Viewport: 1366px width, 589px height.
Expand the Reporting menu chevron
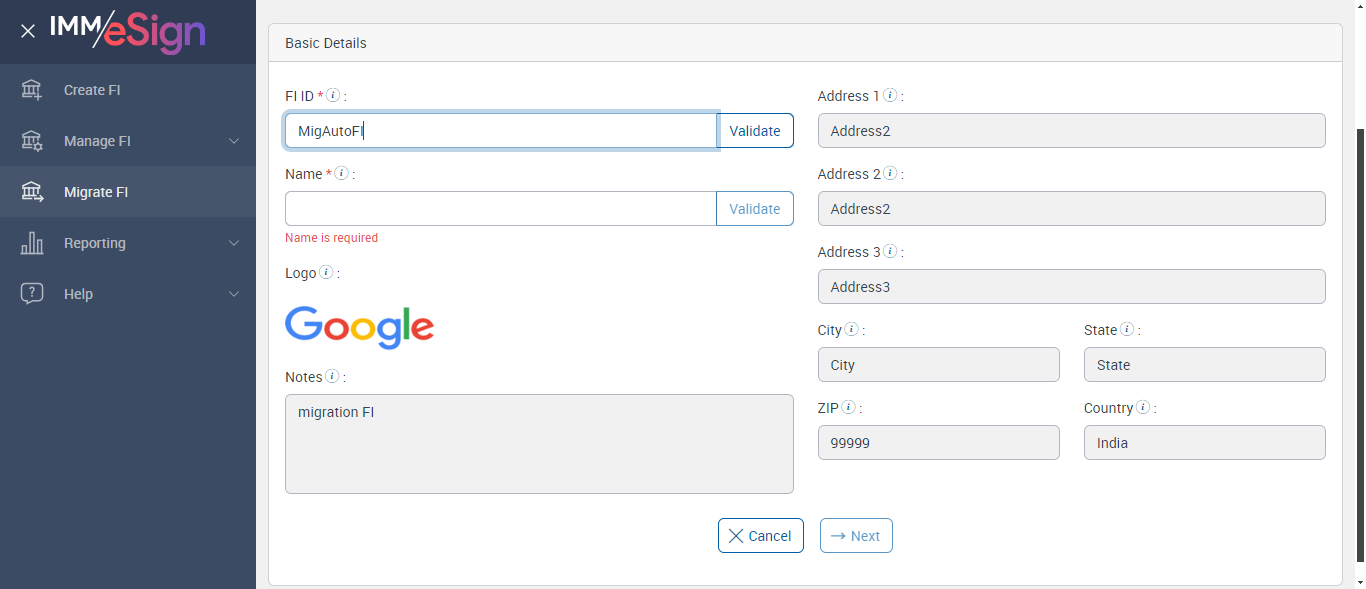tap(234, 243)
